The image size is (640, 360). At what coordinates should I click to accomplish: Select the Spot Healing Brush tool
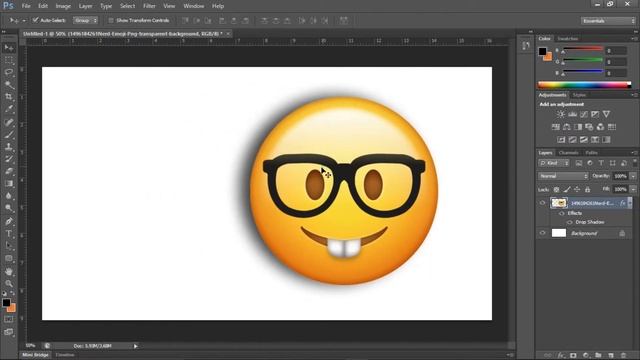[x=9, y=122]
